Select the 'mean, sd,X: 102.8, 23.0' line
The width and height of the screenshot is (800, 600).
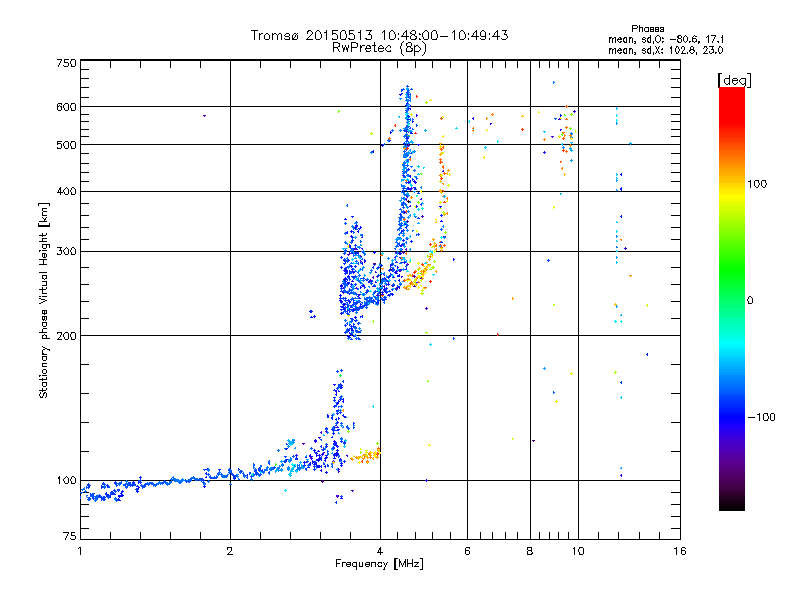click(x=665, y=50)
